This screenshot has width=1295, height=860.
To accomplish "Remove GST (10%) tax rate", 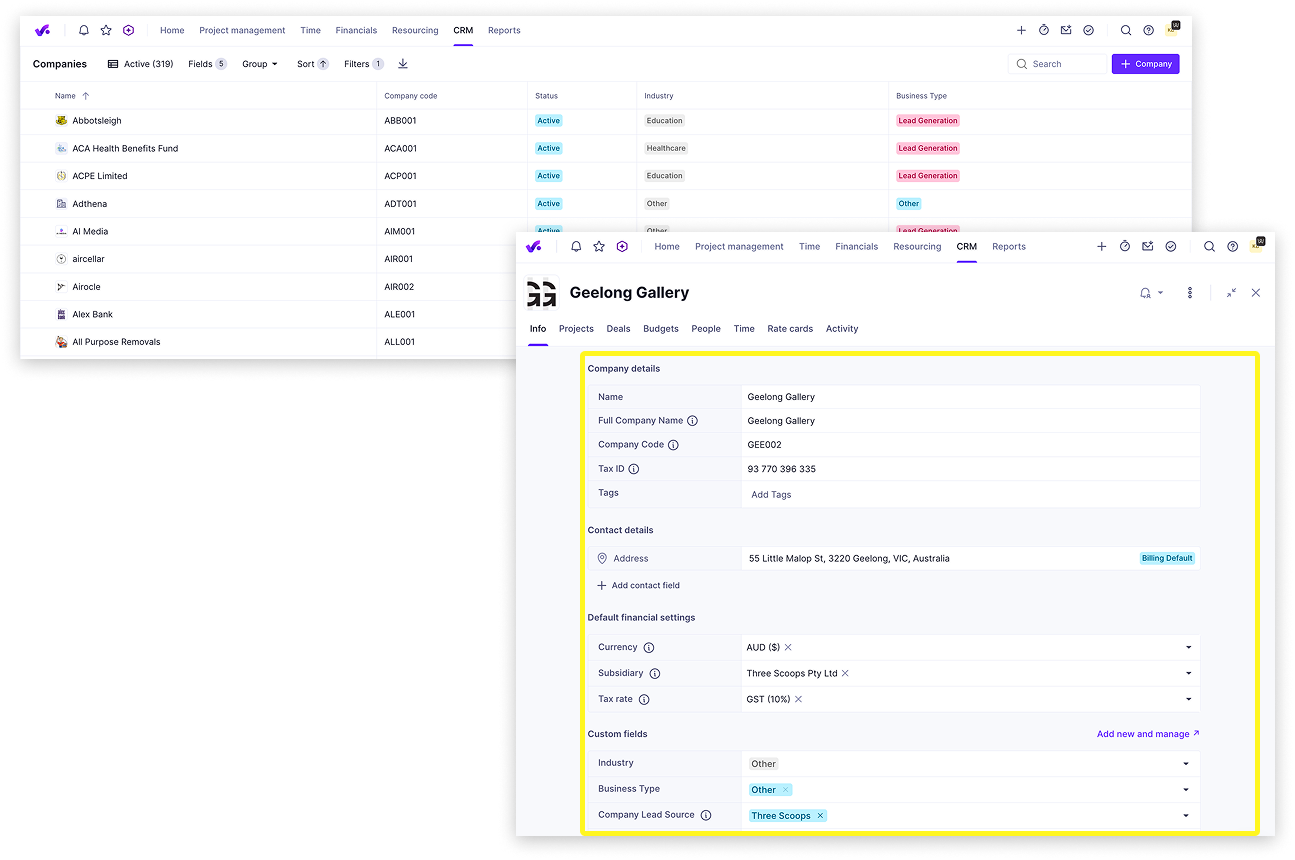I will [x=798, y=699].
